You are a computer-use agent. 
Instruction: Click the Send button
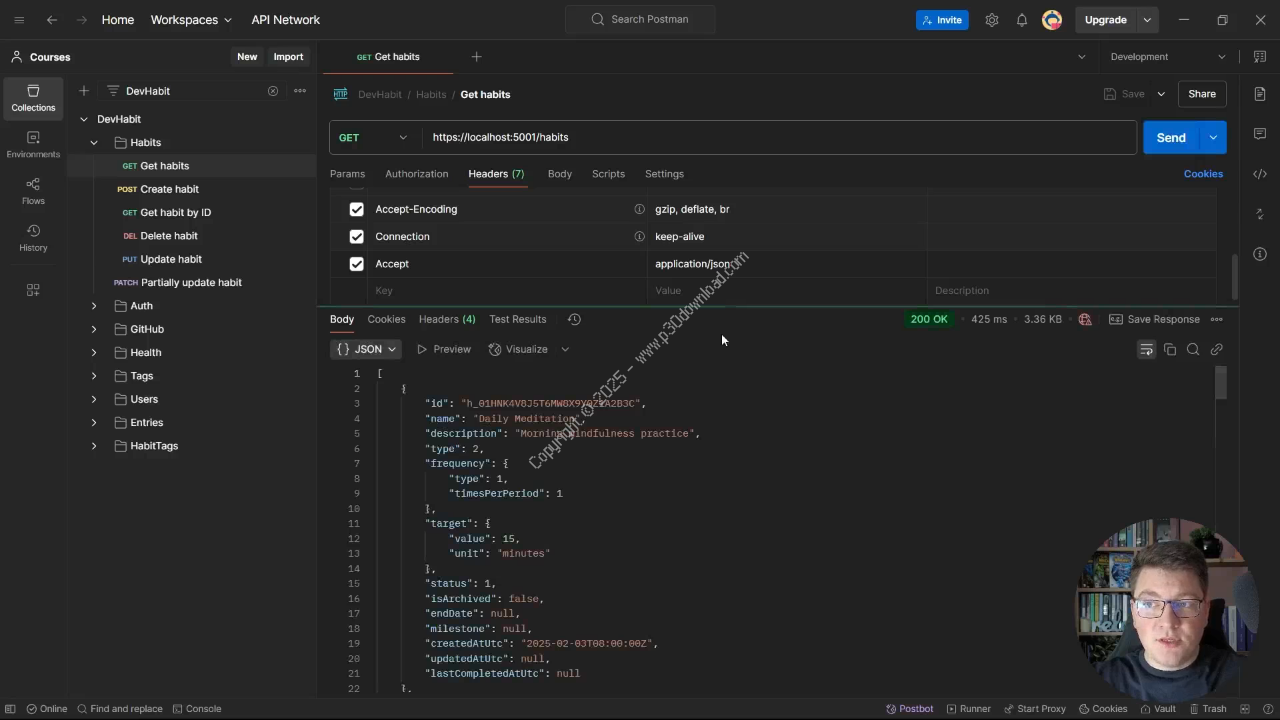[1171, 138]
